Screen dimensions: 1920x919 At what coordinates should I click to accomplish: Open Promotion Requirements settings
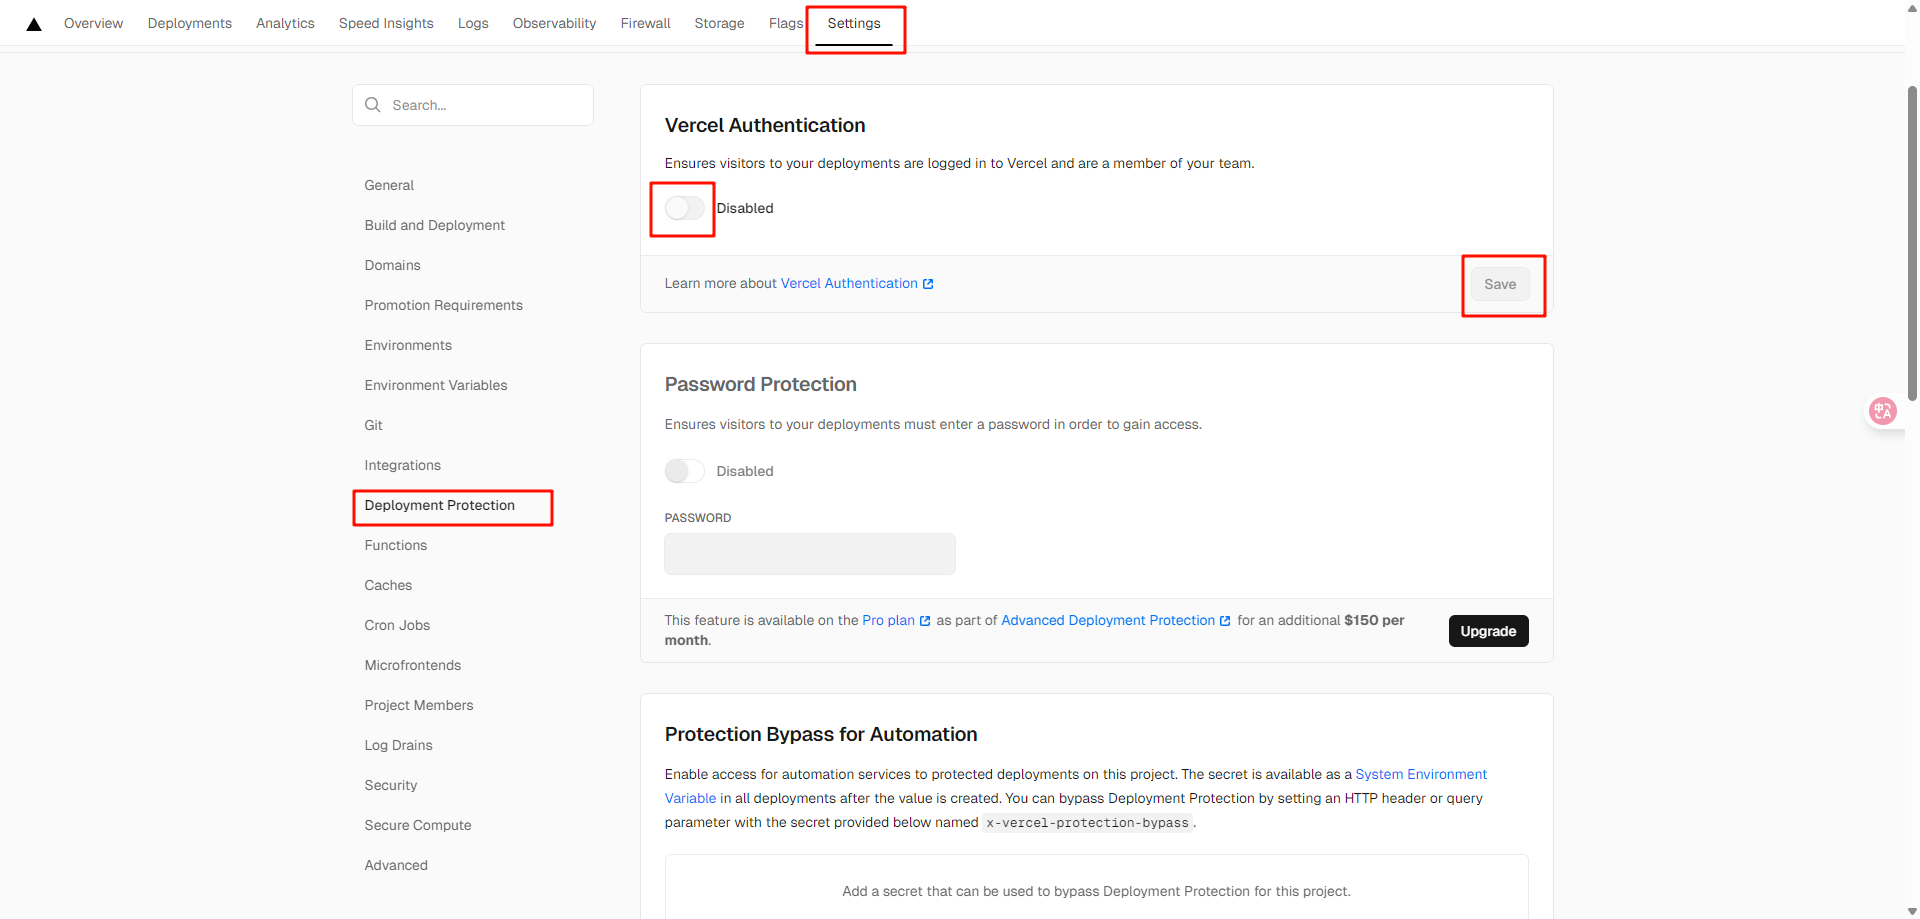coord(443,305)
